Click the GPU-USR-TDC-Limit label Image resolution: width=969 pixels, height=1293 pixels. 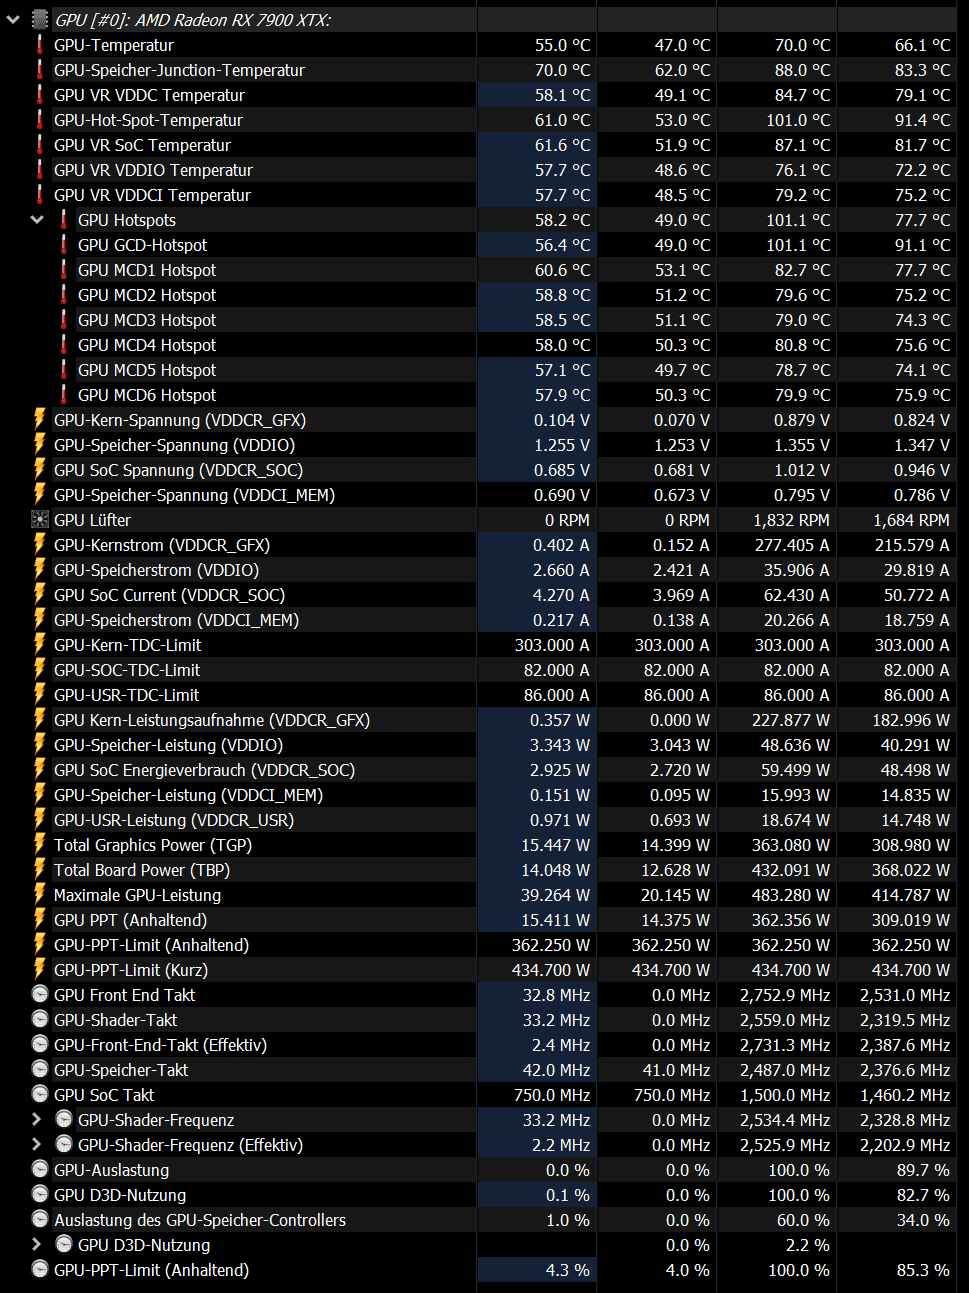point(126,695)
